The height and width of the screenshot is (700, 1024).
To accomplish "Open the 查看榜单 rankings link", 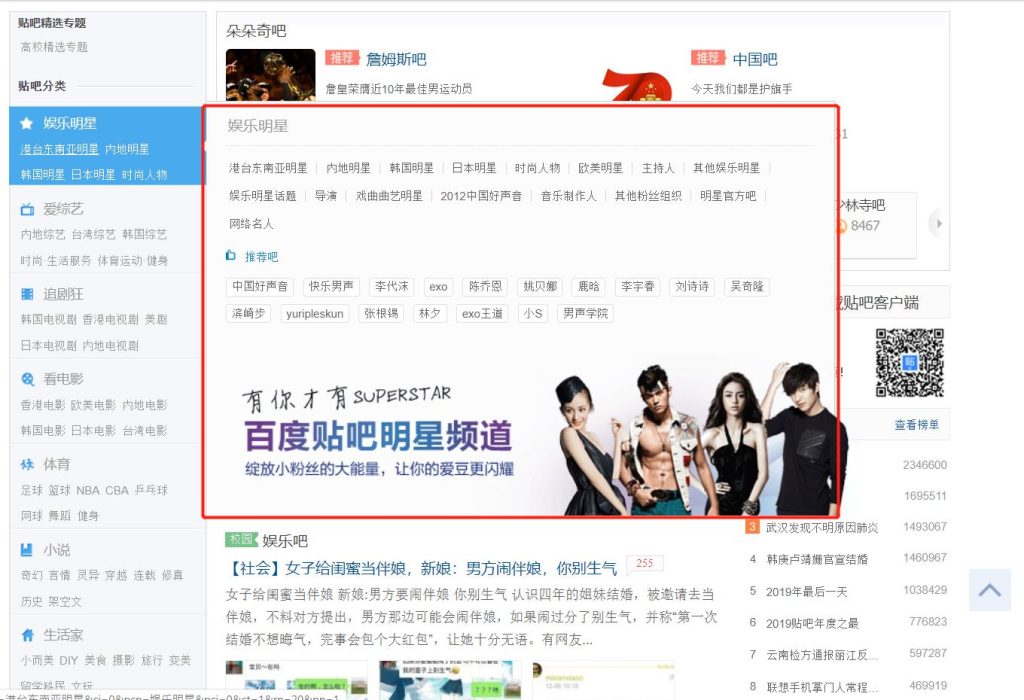I will coord(916,424).
